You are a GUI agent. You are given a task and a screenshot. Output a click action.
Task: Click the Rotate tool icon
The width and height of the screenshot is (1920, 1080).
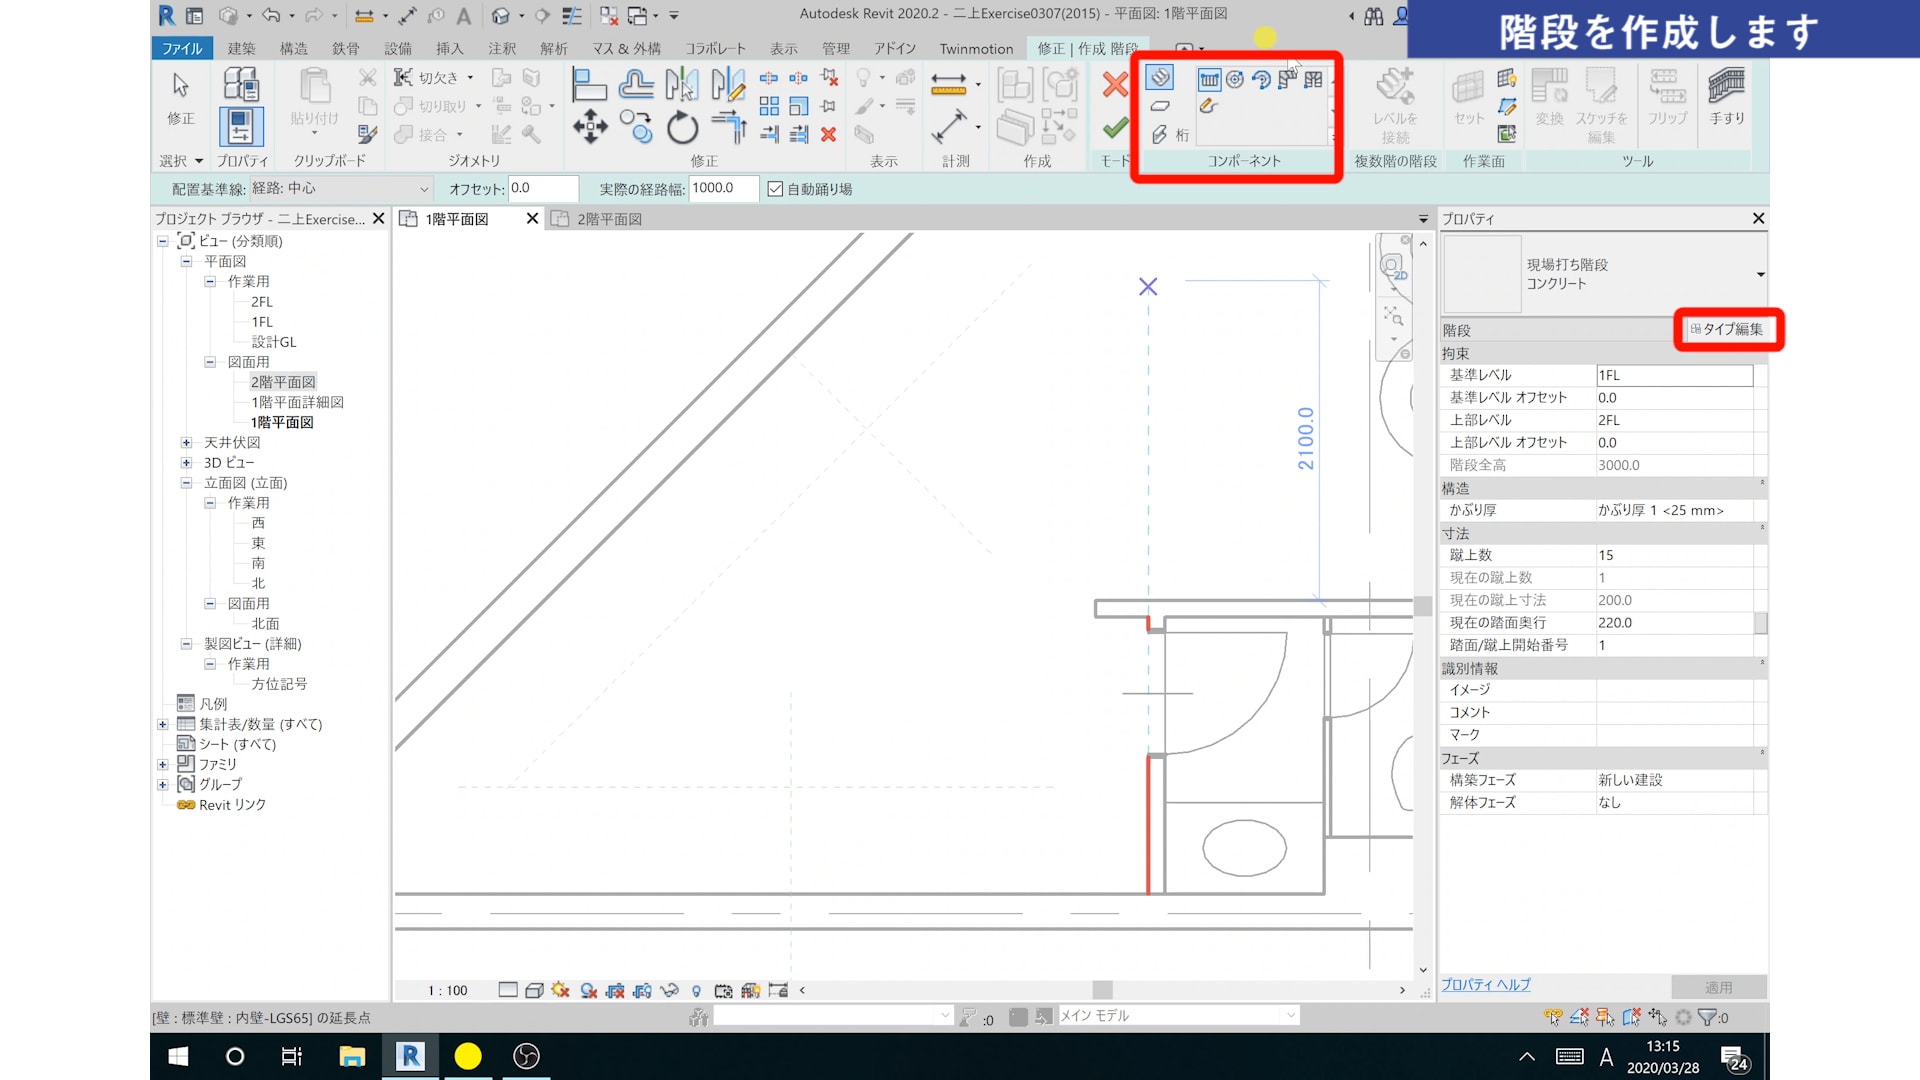pyautogui.click(x=682, y=128)
